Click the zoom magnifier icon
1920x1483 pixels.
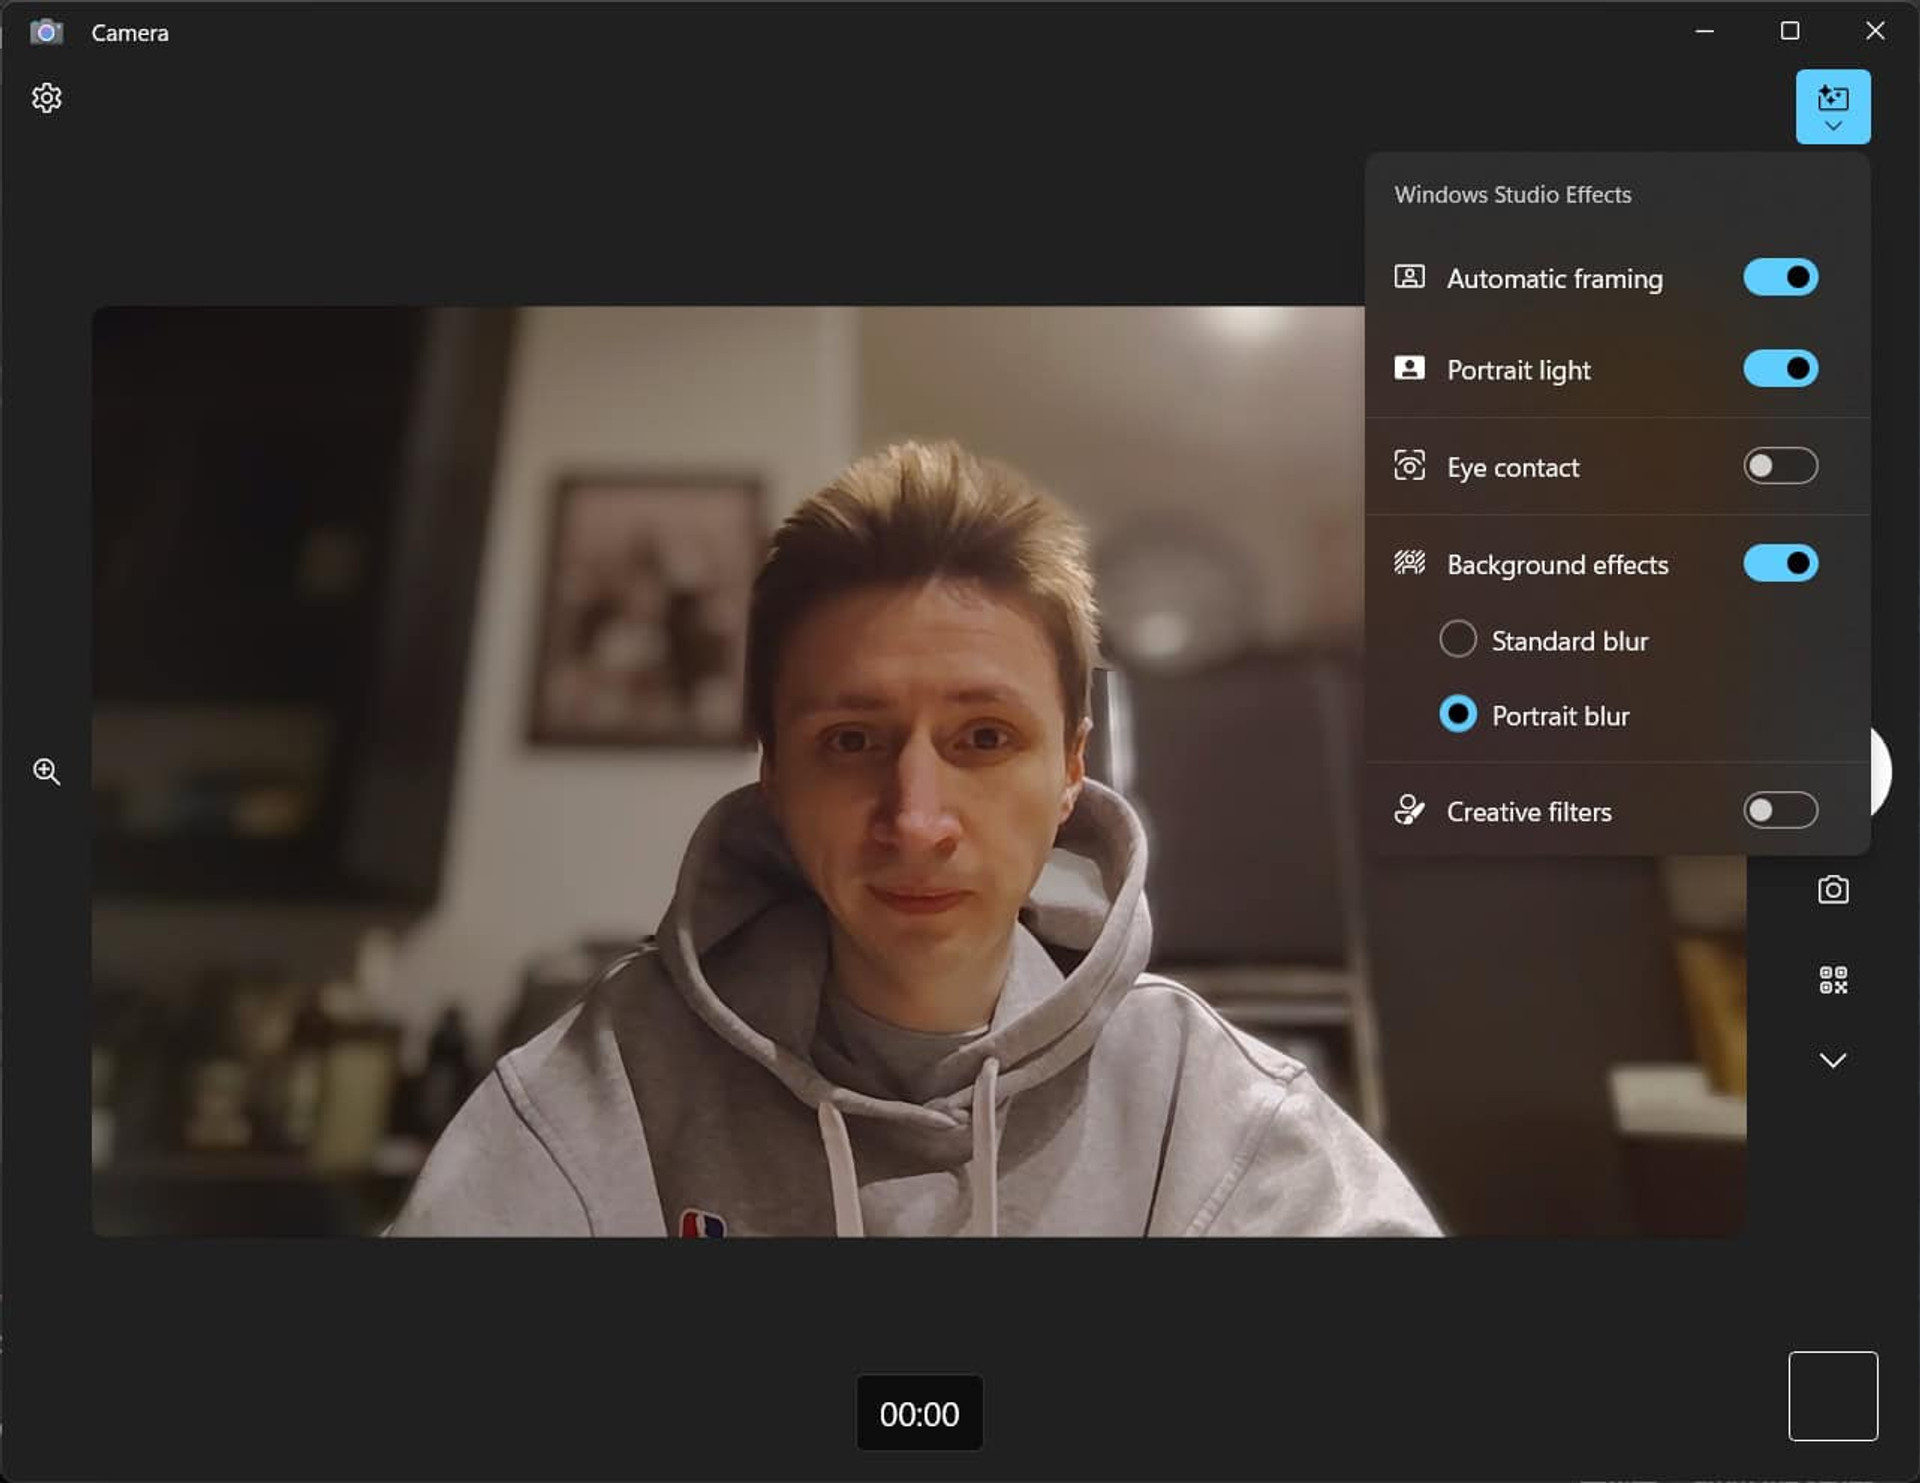coord(46,771)
